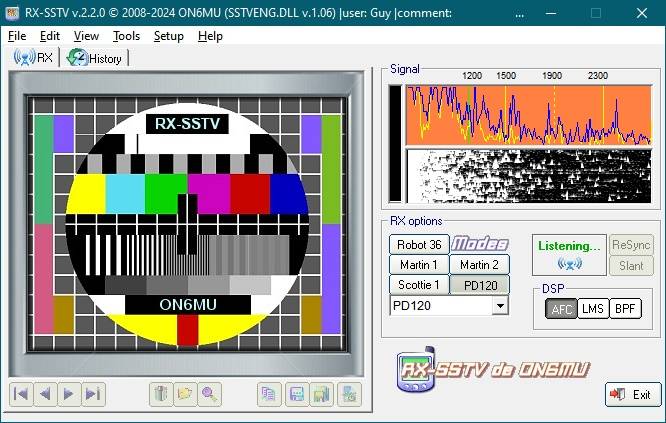Click the magnifier zoom icon
Screen dimensions: 666x423
coord(208,394)
